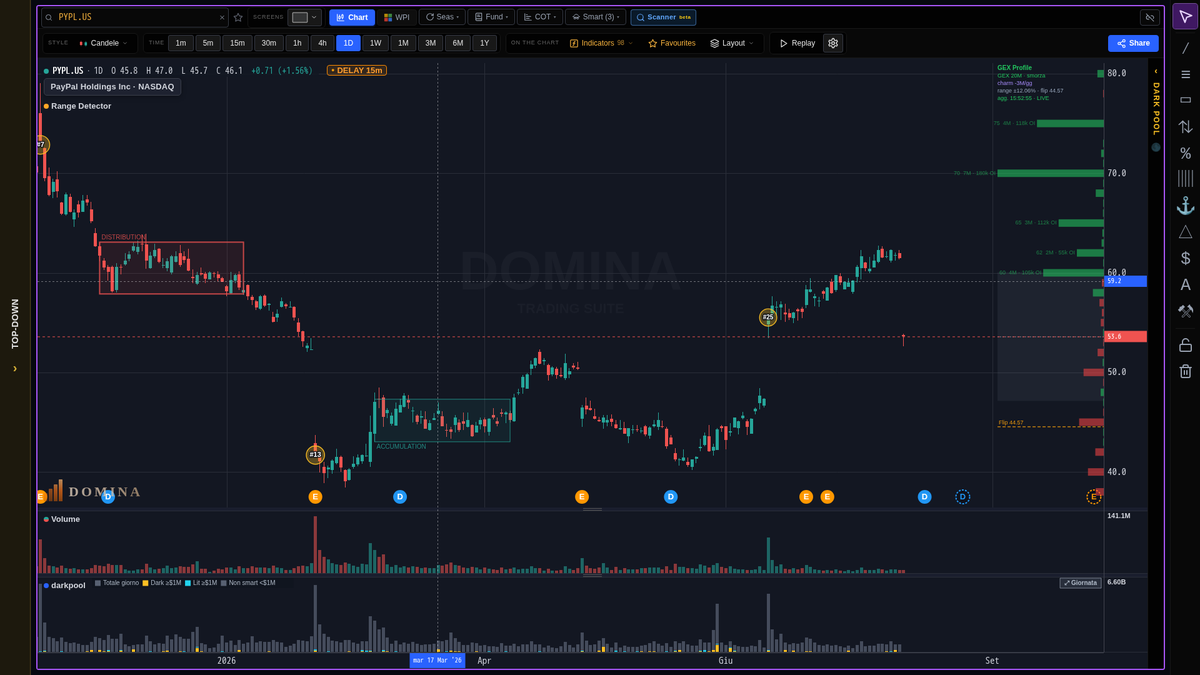1200x675 pixels.
Task: Click the DELAY 15m badge
Action: pyautogui.click(x=357, y=70)
